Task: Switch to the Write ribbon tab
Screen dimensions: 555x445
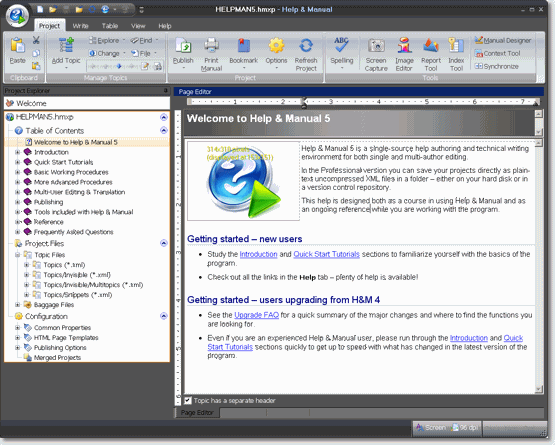Action: pyautogui.click(x=80, y=26)
